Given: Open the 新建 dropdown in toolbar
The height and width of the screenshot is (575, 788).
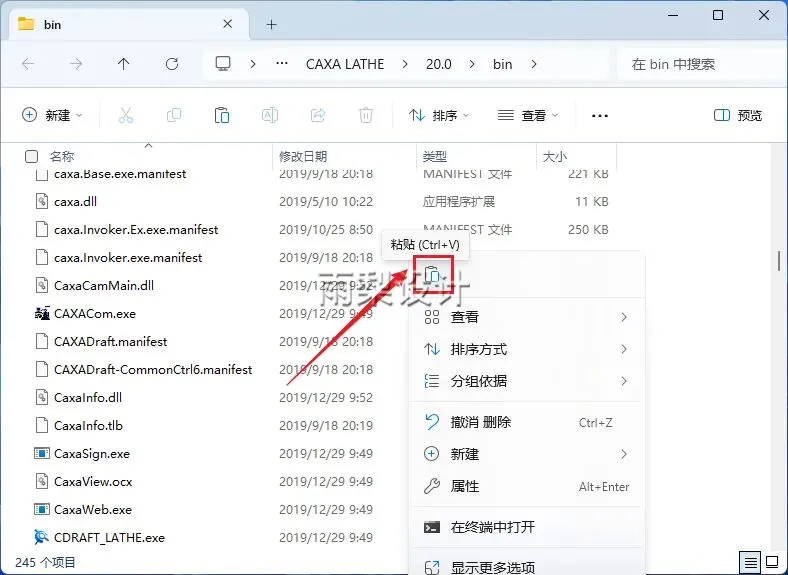Looking at the screenshot, I should (x=52, y=116).
